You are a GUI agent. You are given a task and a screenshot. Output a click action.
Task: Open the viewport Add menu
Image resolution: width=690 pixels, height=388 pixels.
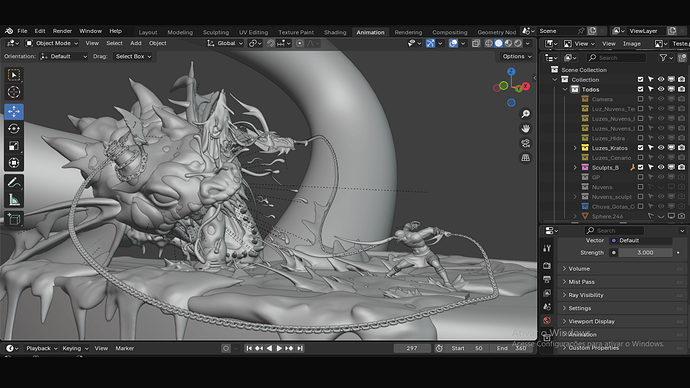136,43
